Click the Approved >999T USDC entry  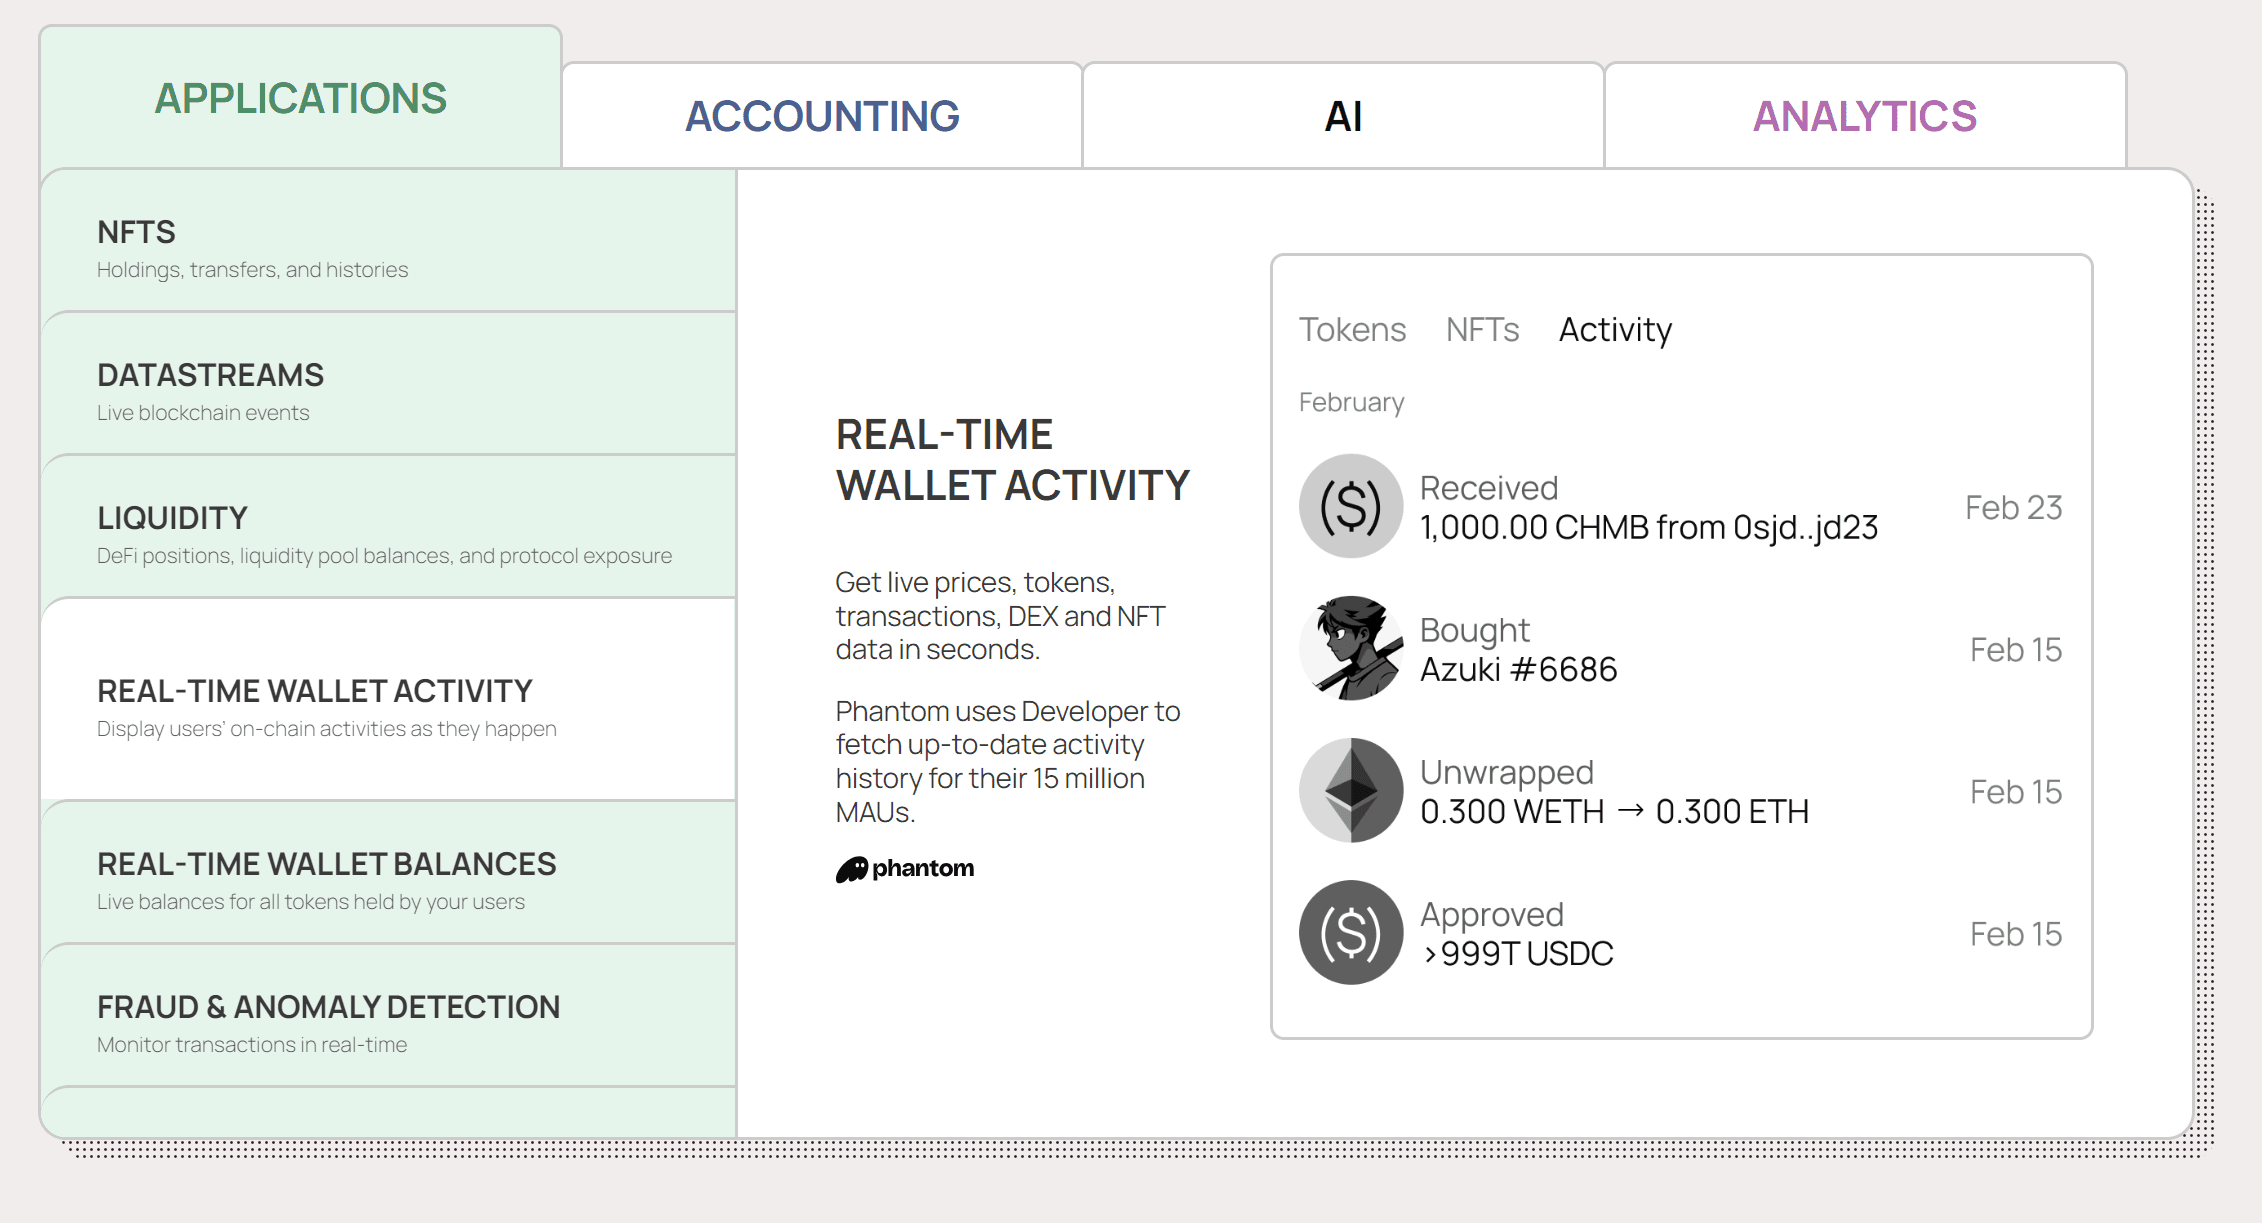tap(1516, 934)
